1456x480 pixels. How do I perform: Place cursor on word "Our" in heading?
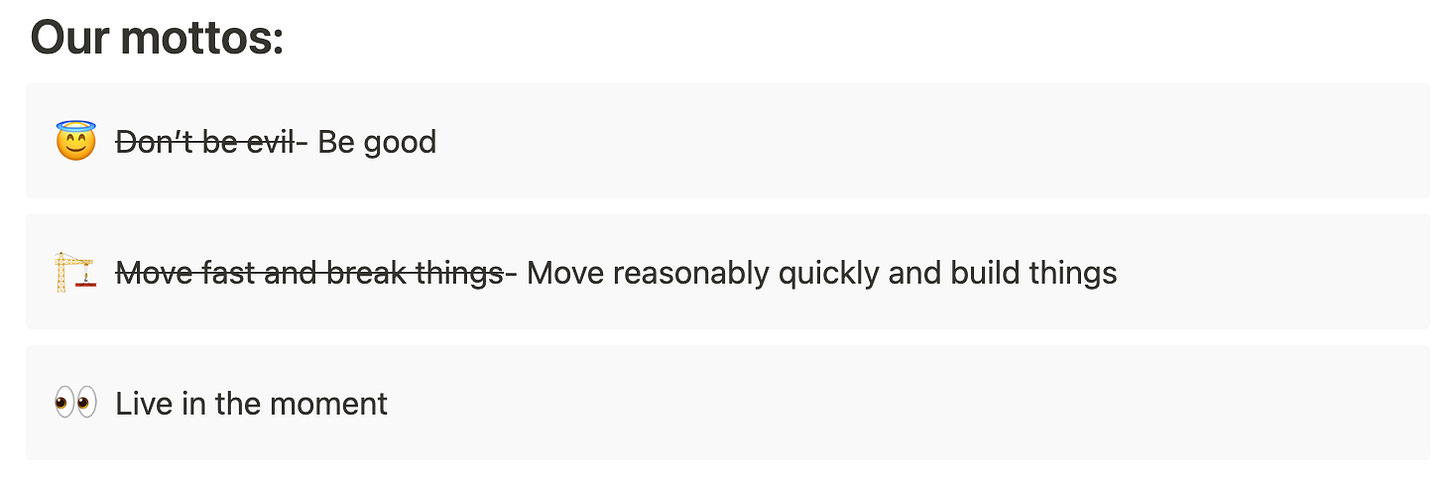70,38
